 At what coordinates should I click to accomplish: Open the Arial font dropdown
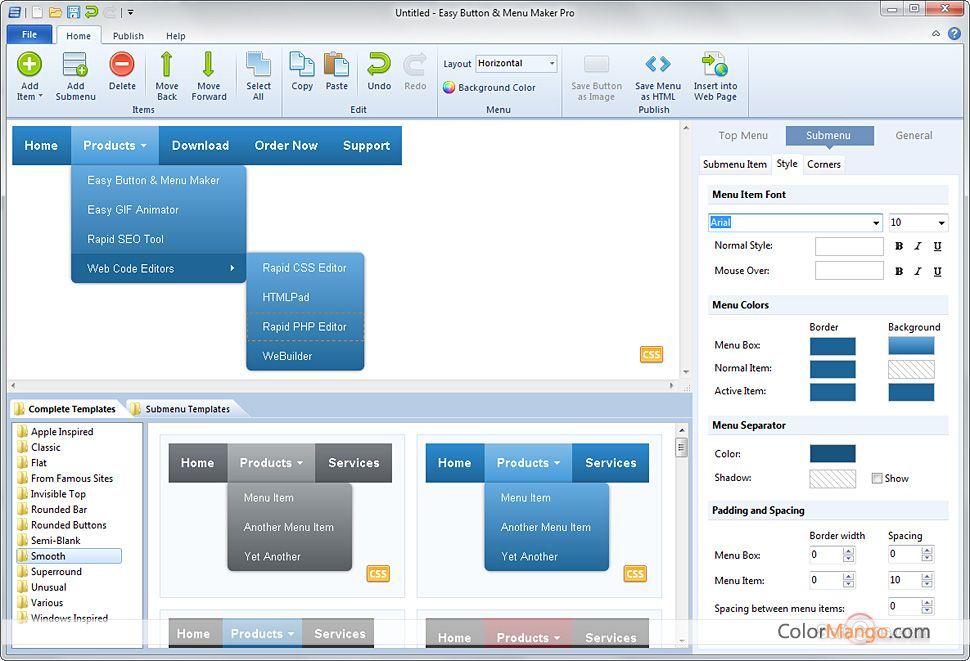point(876,223)
